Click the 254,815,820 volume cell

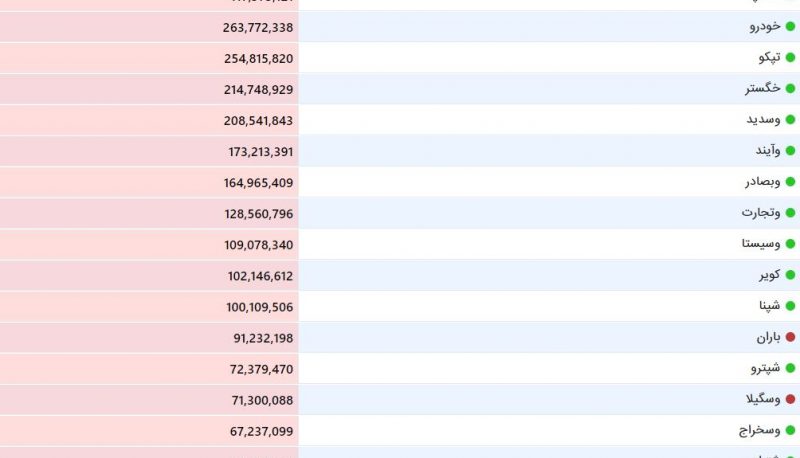[x=149, y=58]
